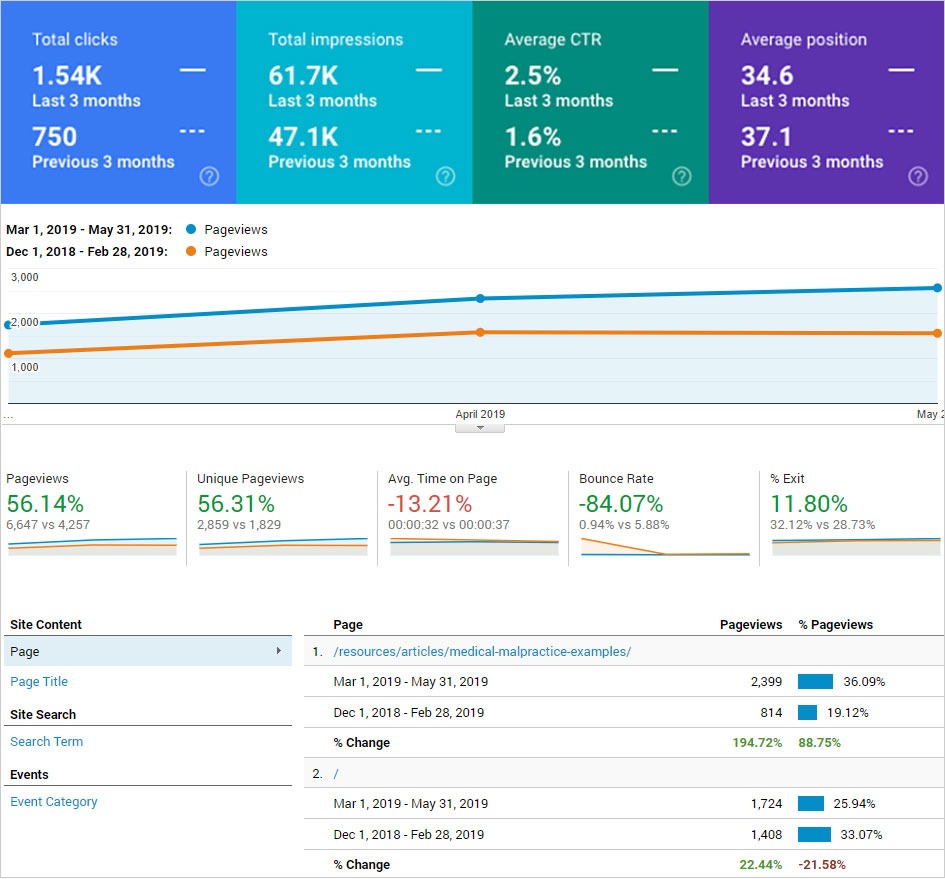Click the Site Search section heading
Image resolution: width=945 pixels, height=879 pixels.
43,714
